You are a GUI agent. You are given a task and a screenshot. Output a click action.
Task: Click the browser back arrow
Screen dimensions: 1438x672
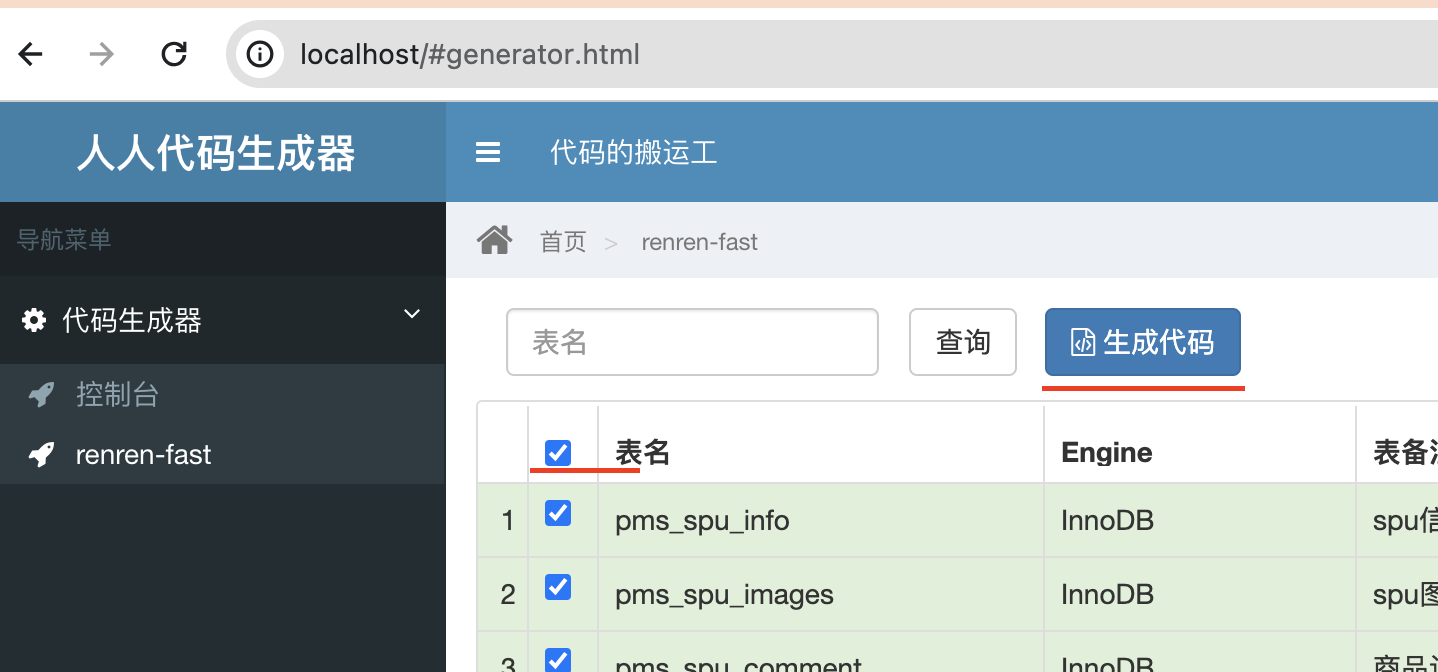[31, 54]
